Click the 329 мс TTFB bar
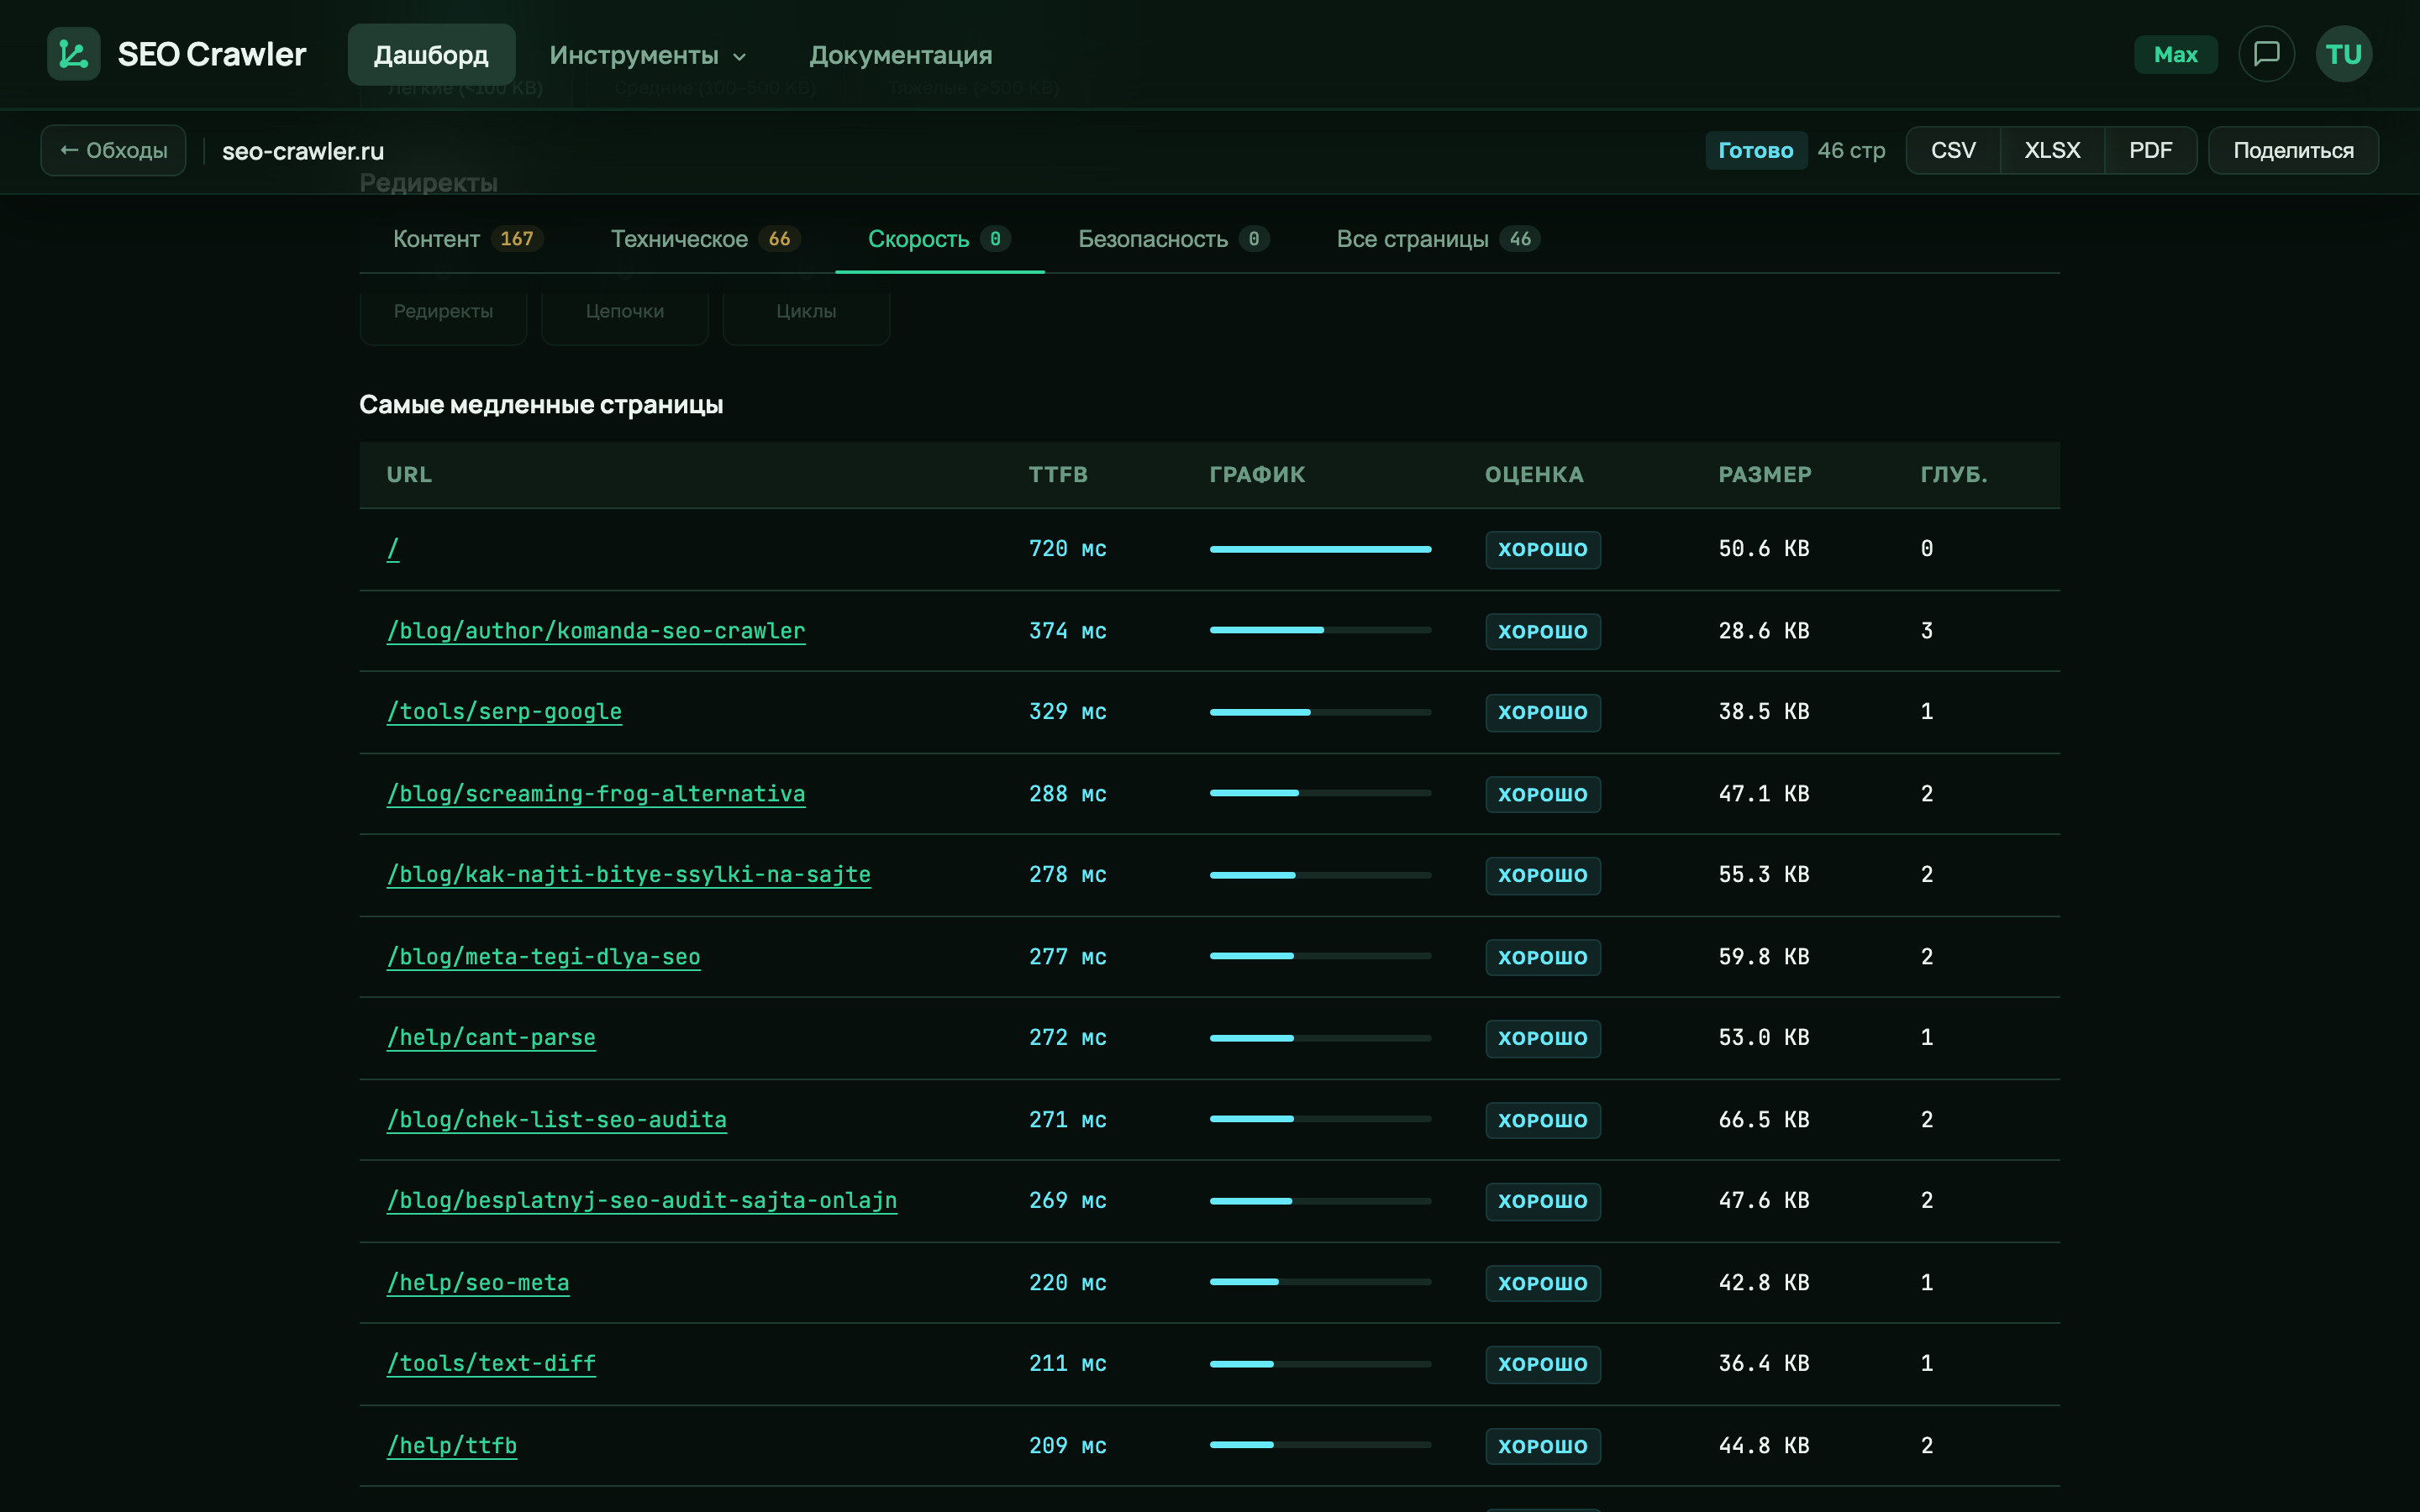 pyautogui.click(x=1320, y=712)
